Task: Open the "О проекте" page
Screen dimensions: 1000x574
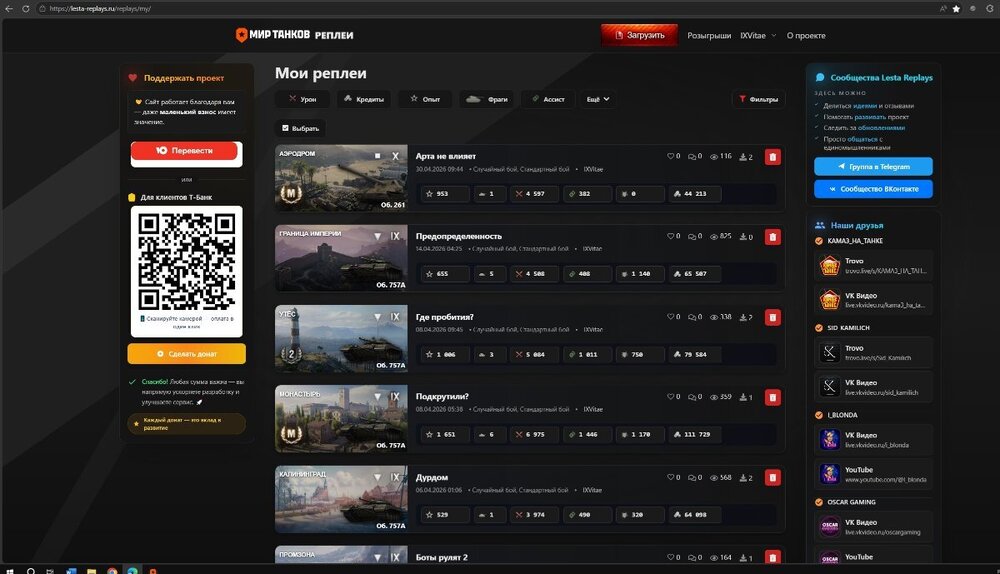Action: (806, 36)
